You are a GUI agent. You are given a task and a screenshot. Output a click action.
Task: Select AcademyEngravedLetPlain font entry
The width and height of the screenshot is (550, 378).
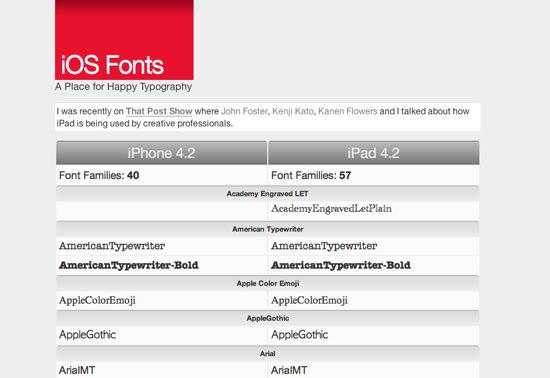click(x=331, y=209)
